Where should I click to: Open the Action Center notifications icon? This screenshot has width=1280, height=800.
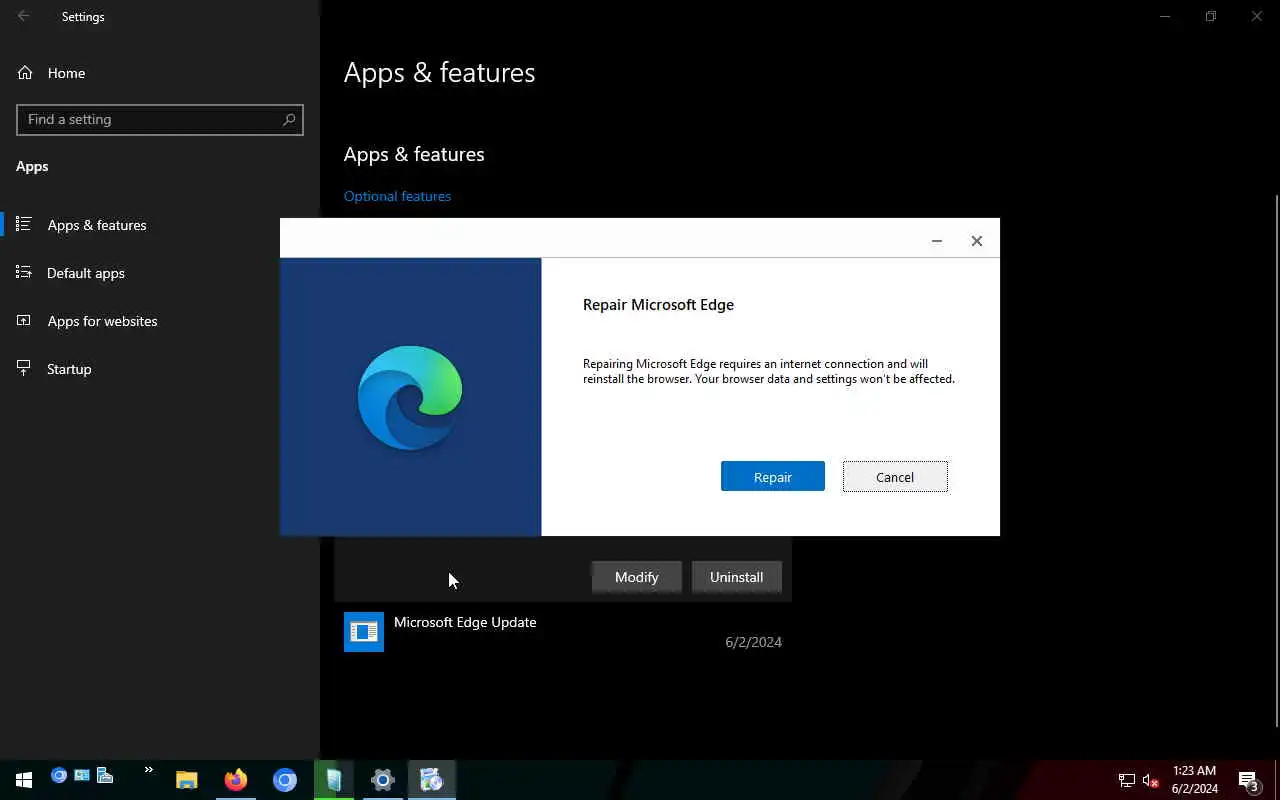click(1248, 780)
